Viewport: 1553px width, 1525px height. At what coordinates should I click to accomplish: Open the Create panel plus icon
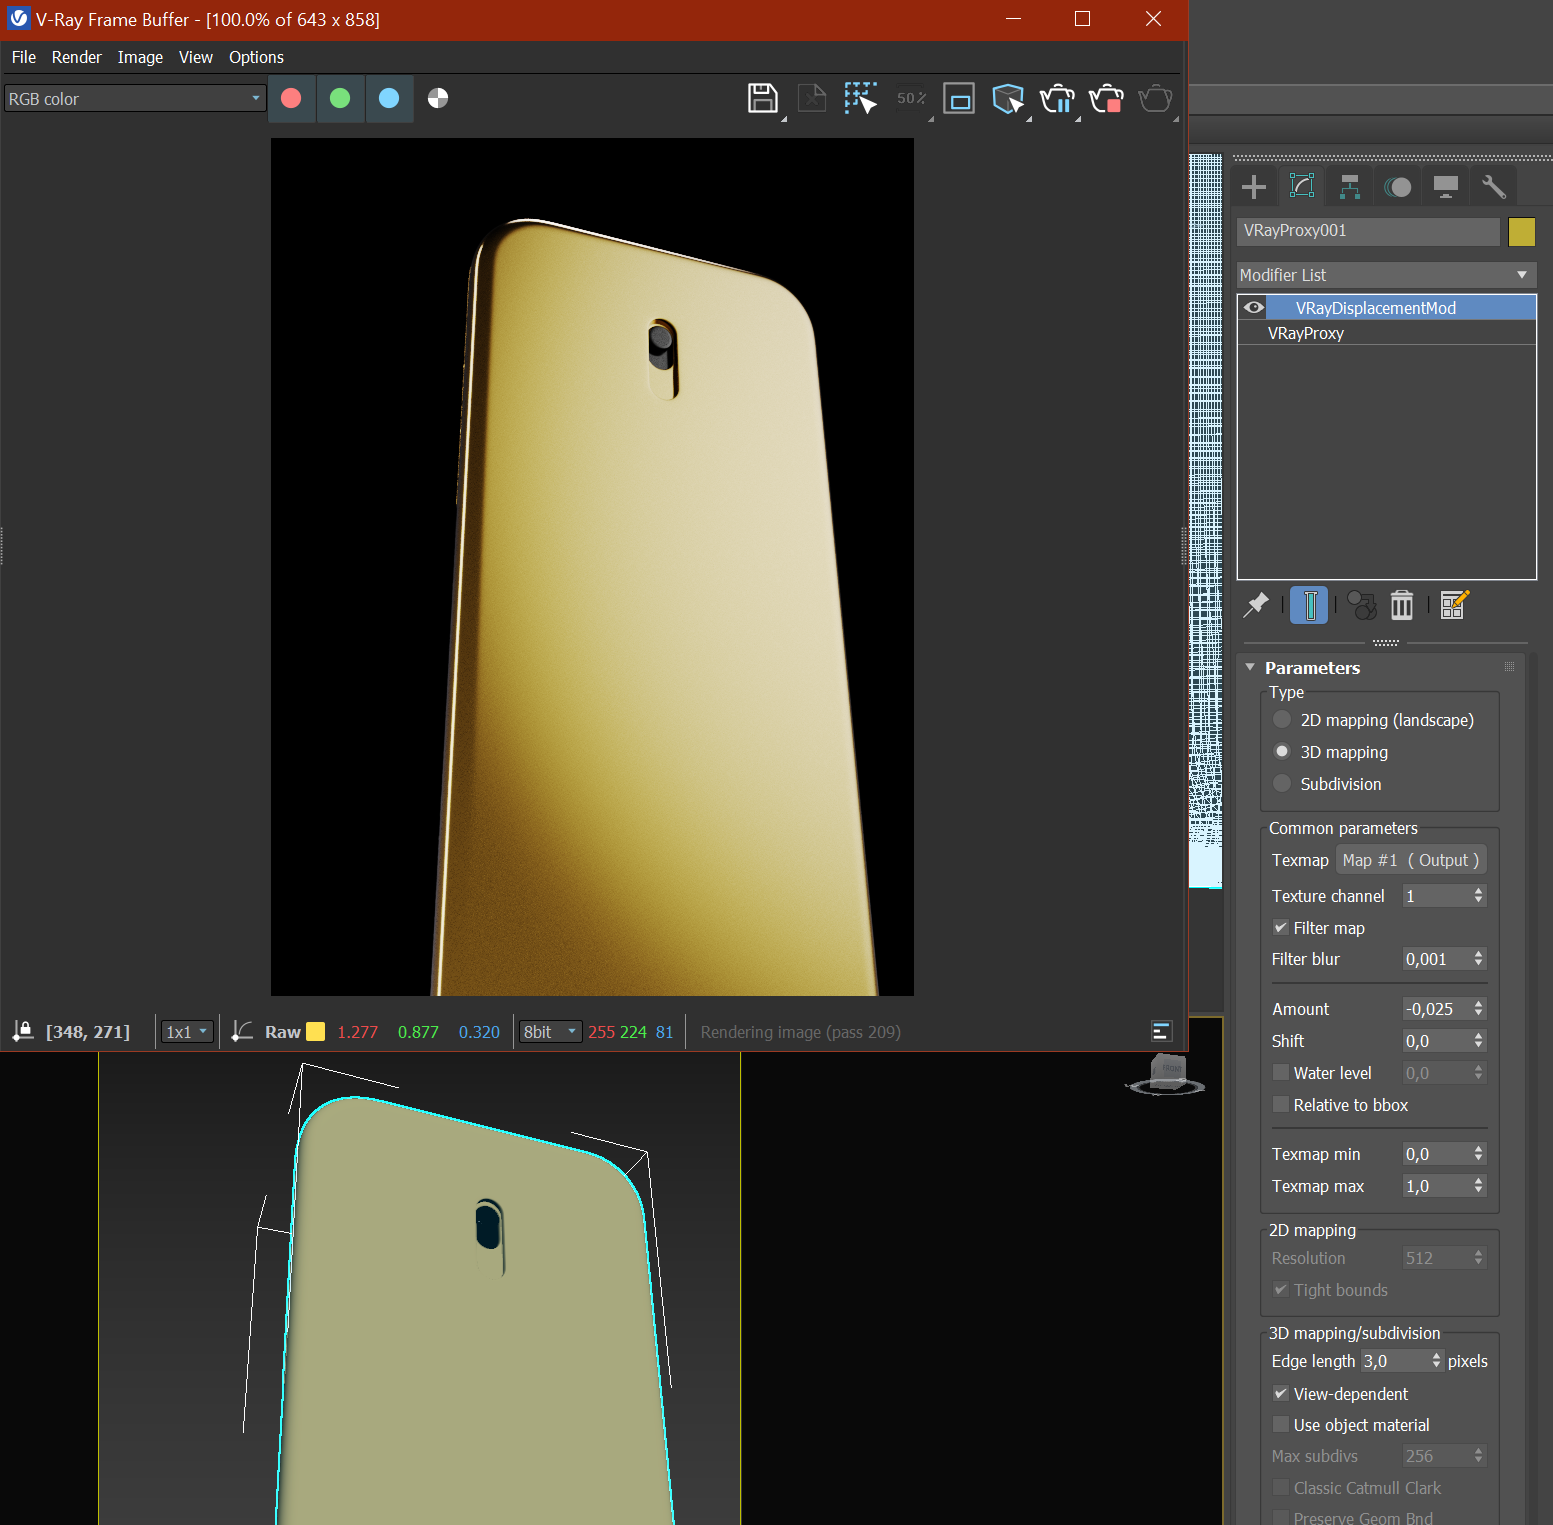pos(1254,187)
